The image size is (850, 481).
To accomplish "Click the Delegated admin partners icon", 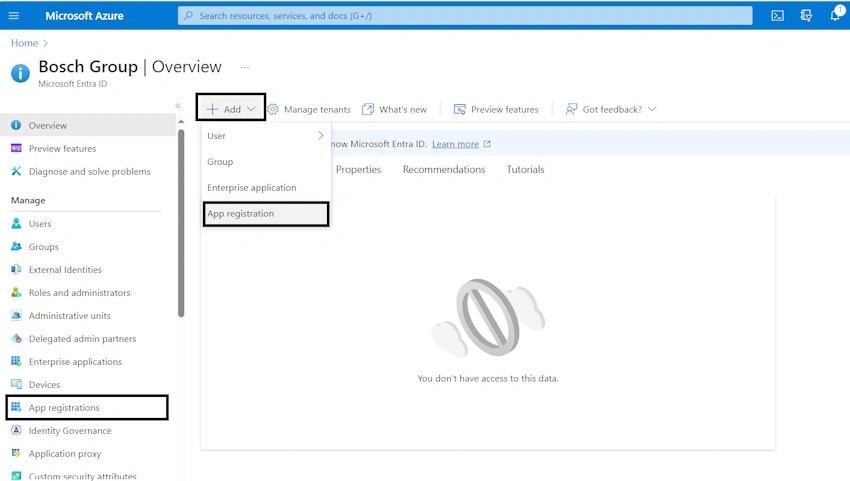I will pos(16,338).
